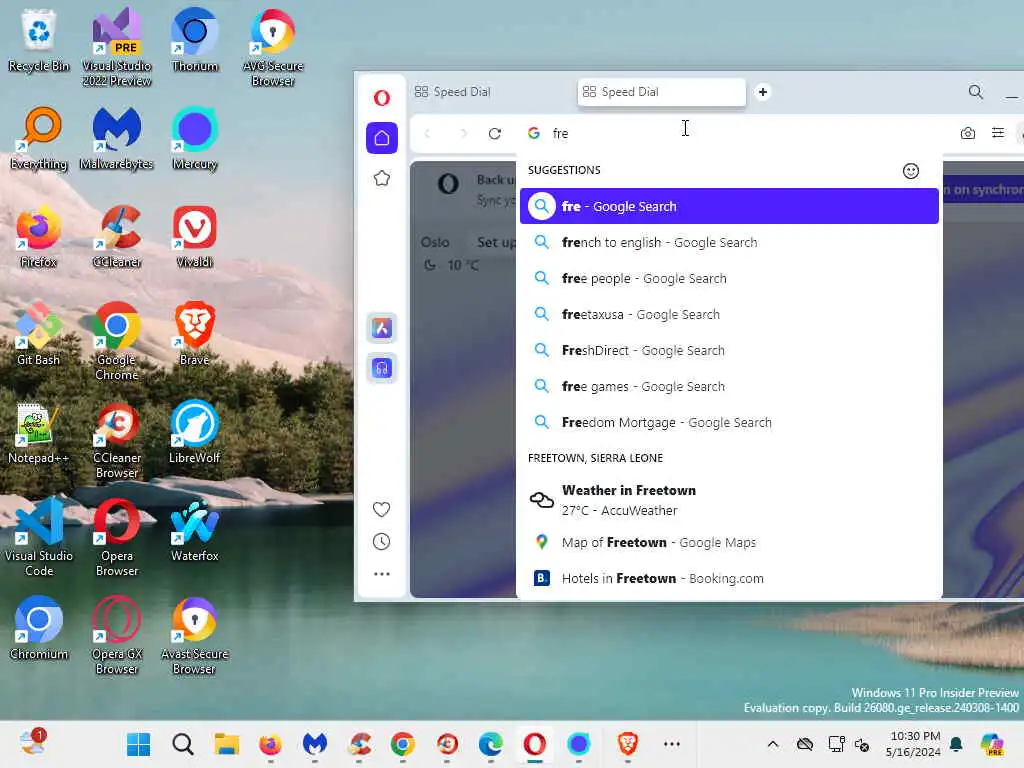Screen dimensions: 1024x768
Task: Open the heart Pinboards icon in the sidebar
Action: point(381,509)
